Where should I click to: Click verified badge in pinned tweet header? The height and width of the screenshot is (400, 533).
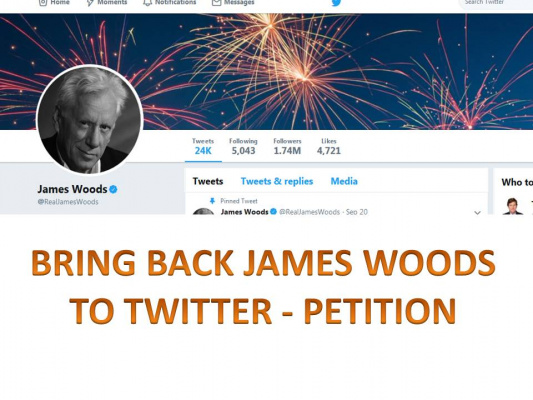click(273, 212)
